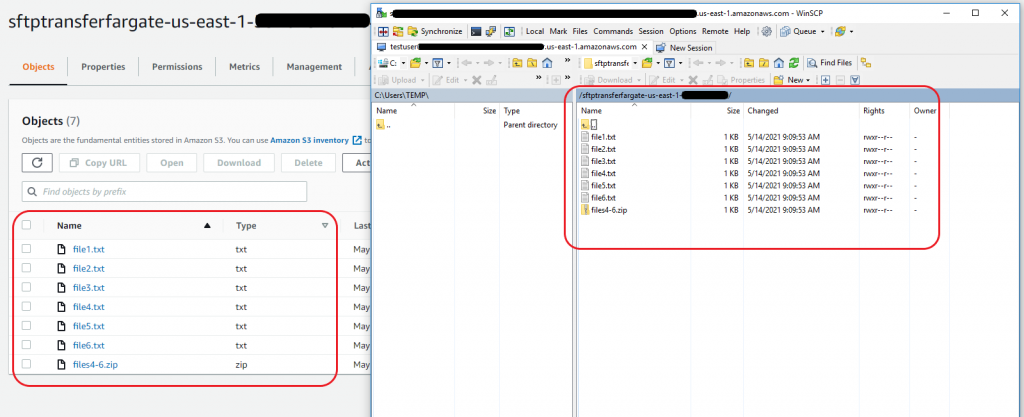The image size is (1024, 417).
Task: Expand the remote filter dropdown arrow
Action: [x=680, y=63]
